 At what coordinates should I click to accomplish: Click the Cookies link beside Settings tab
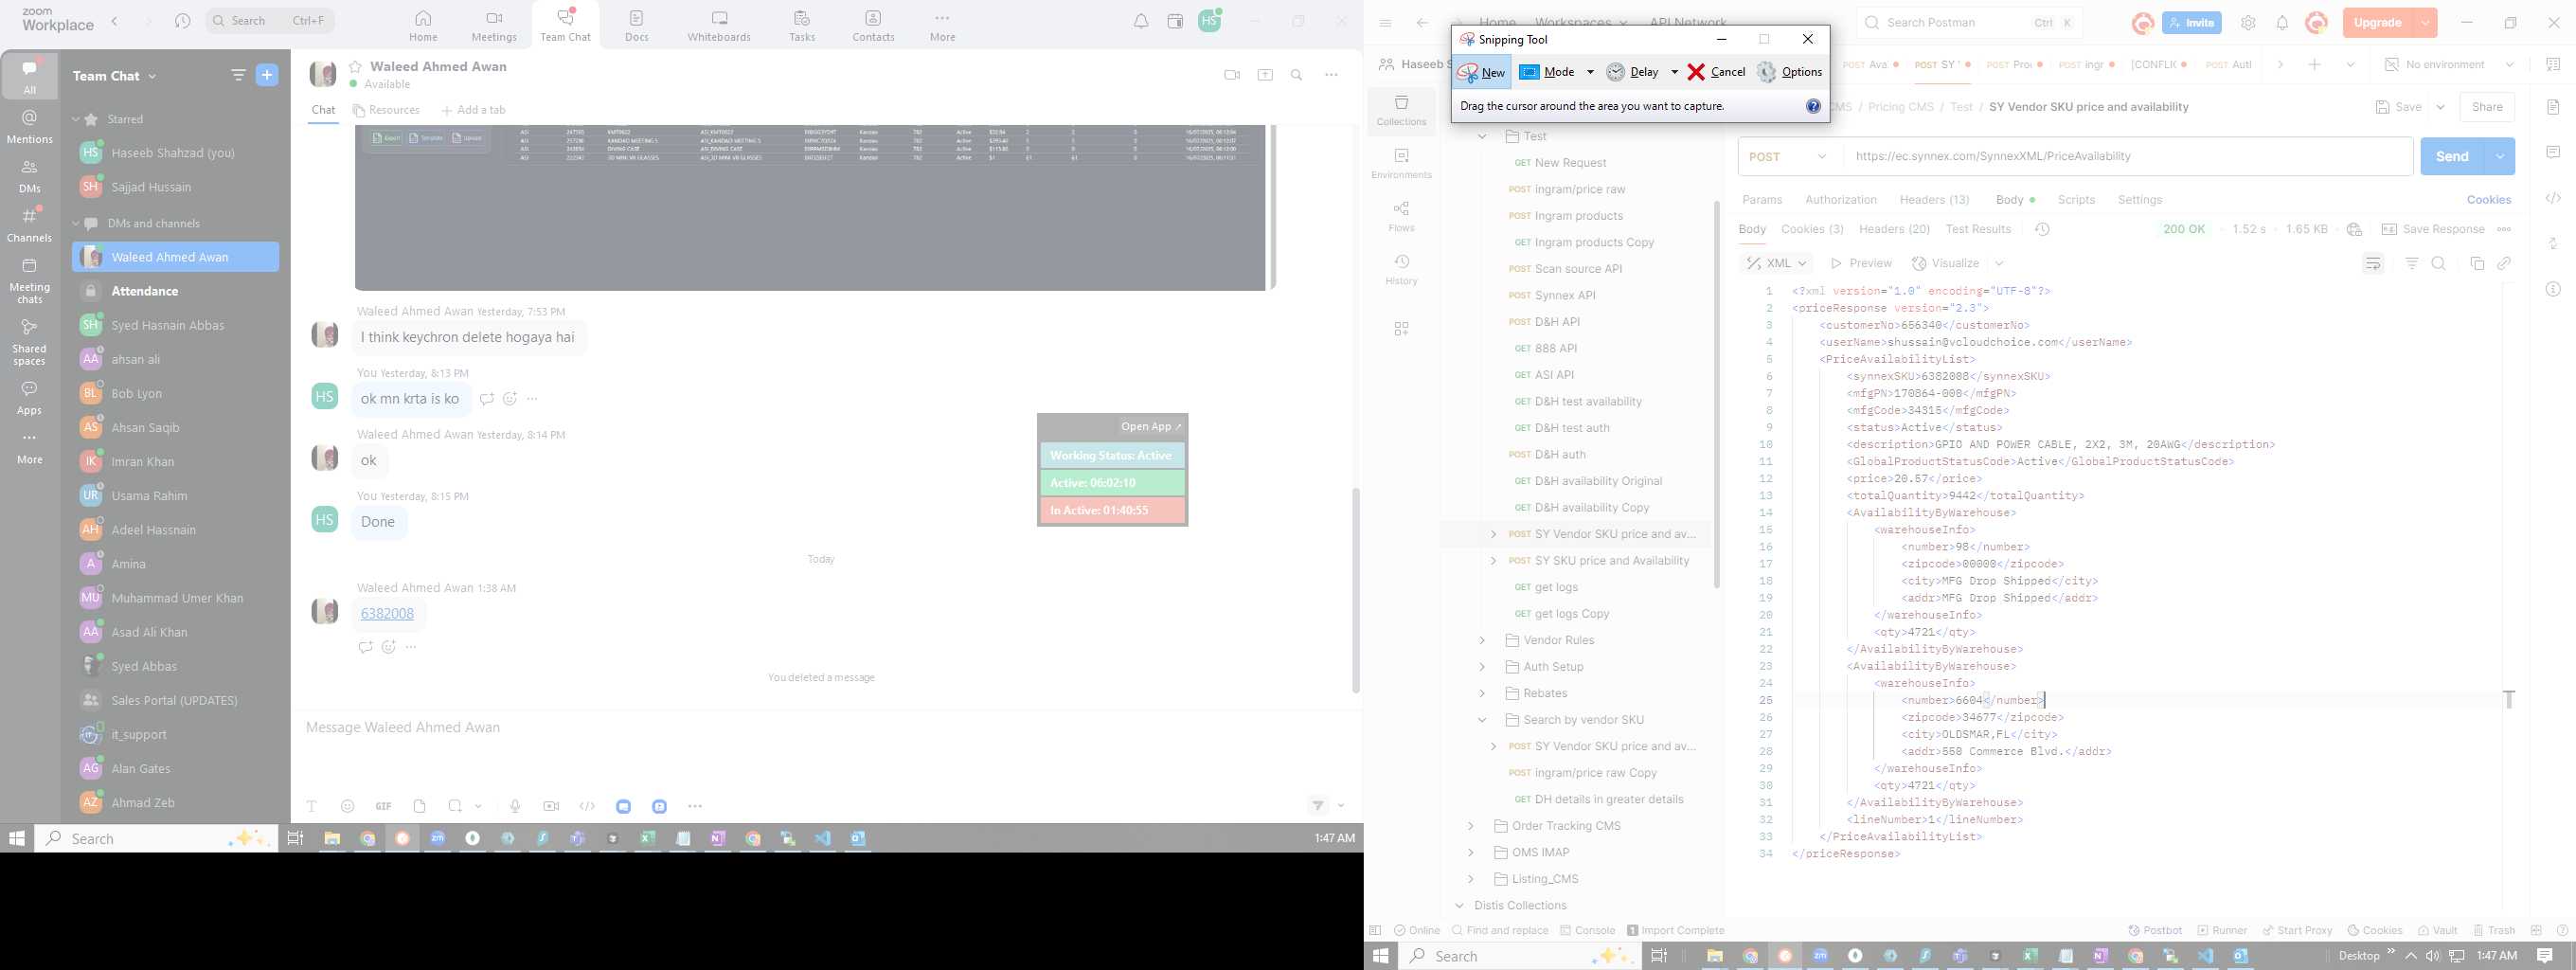click(x=2488, y=200)
